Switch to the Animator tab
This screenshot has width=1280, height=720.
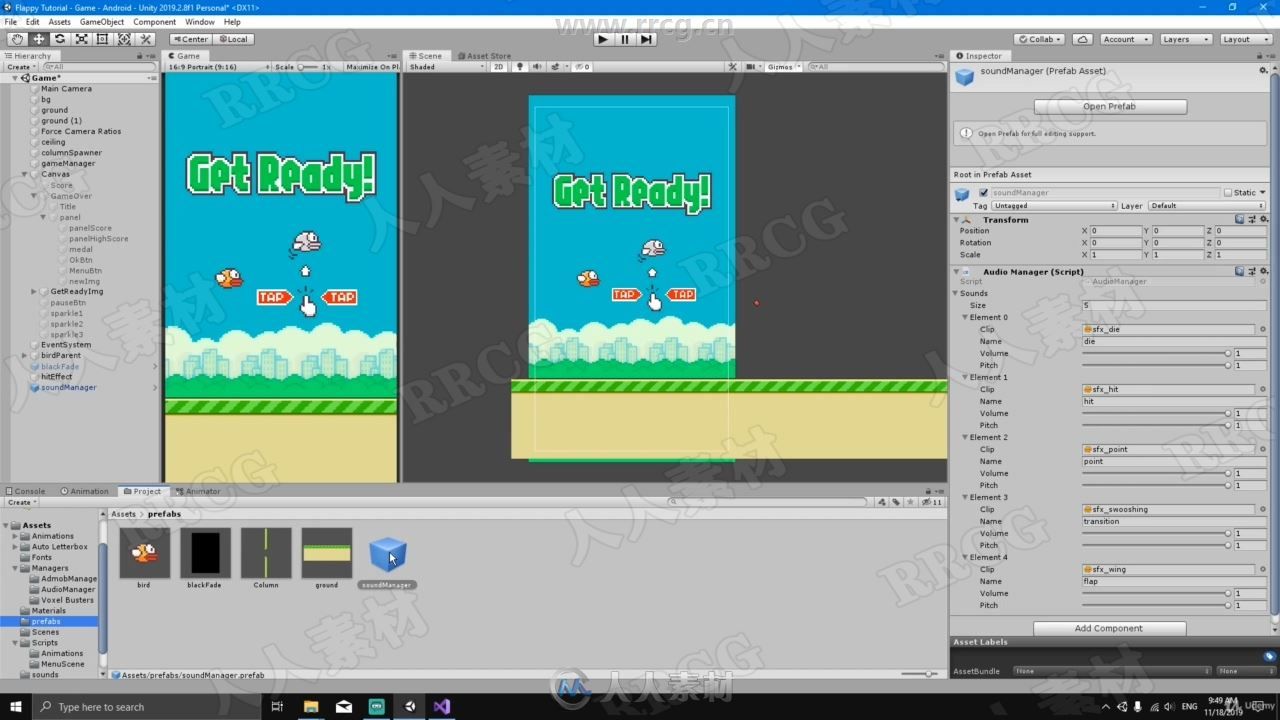[198, 491]
